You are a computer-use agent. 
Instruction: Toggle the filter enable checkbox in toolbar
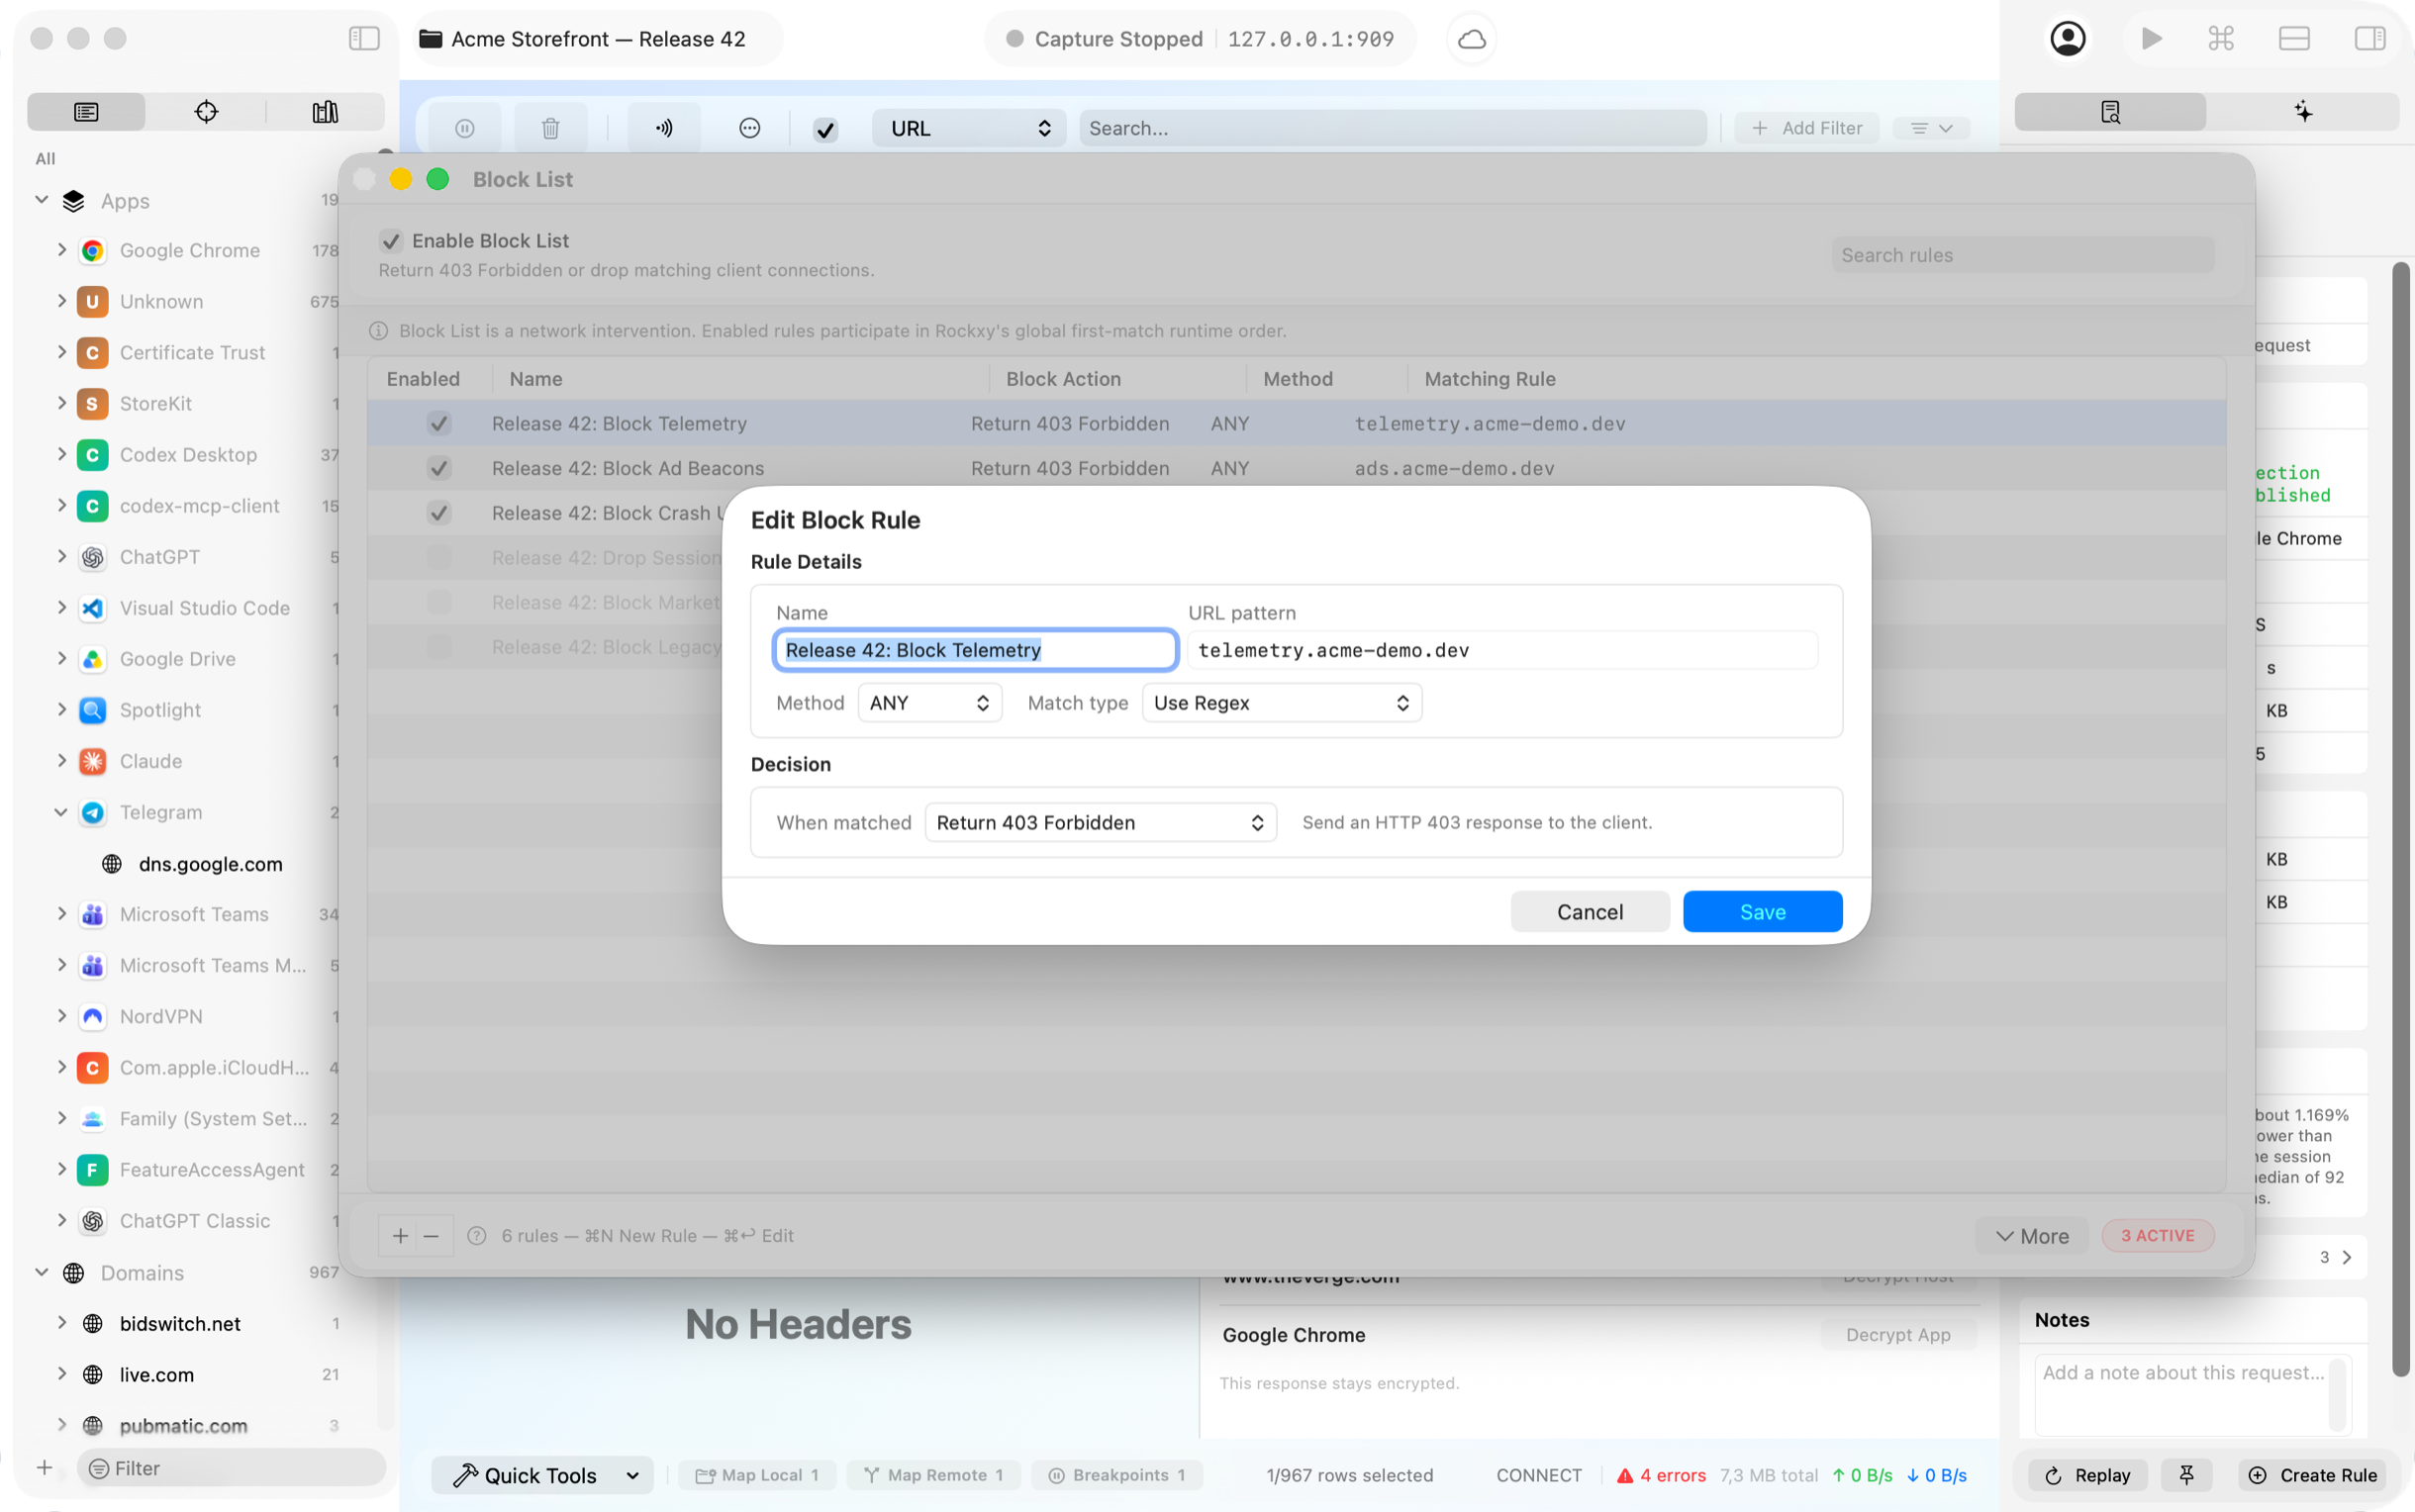825,129
